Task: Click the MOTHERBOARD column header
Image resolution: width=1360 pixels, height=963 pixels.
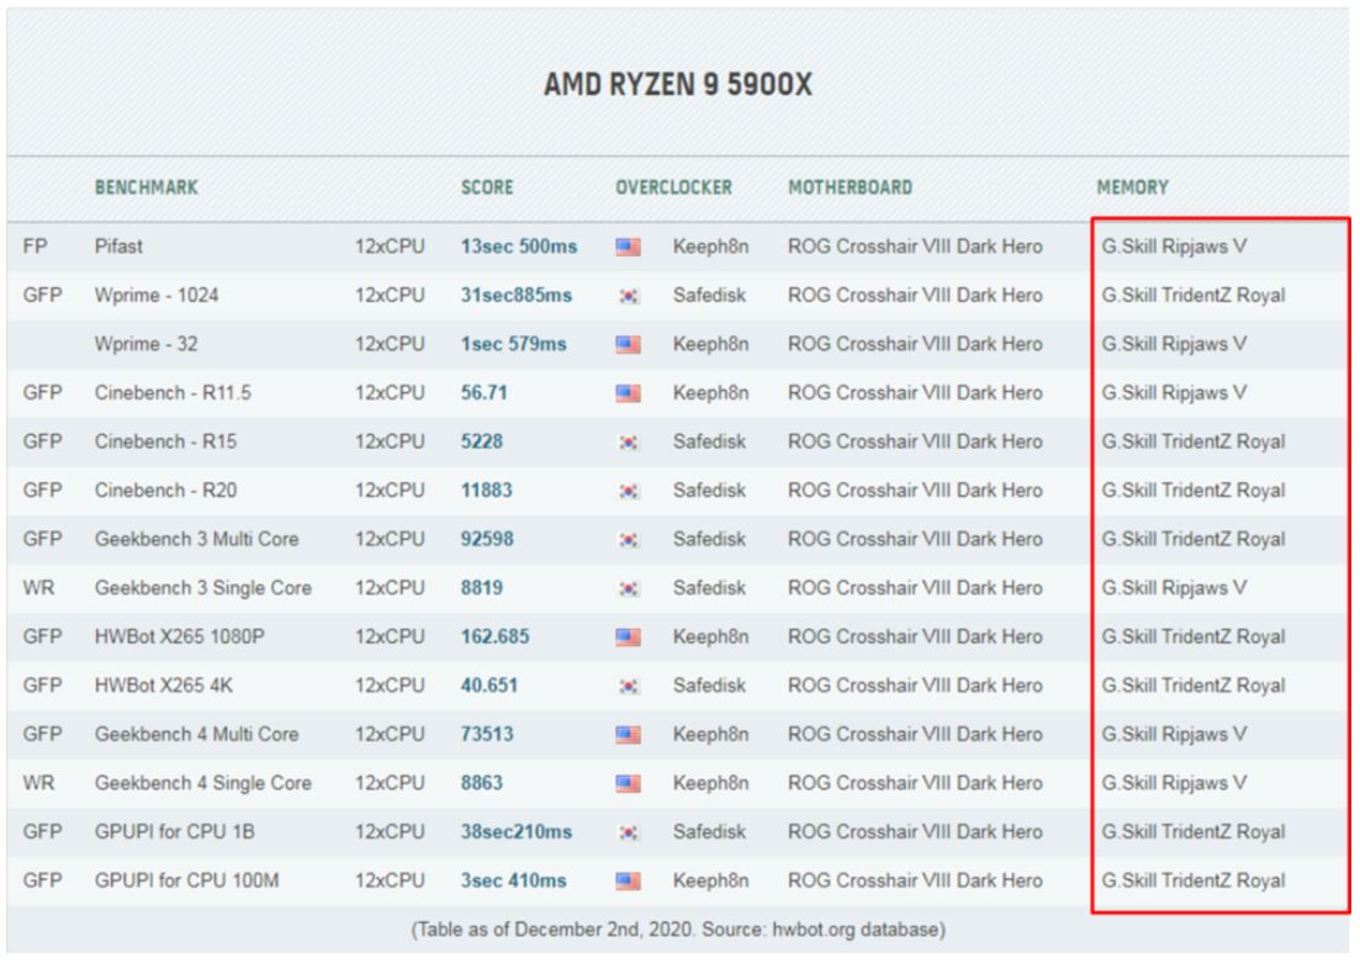Action: pos(850,187)
